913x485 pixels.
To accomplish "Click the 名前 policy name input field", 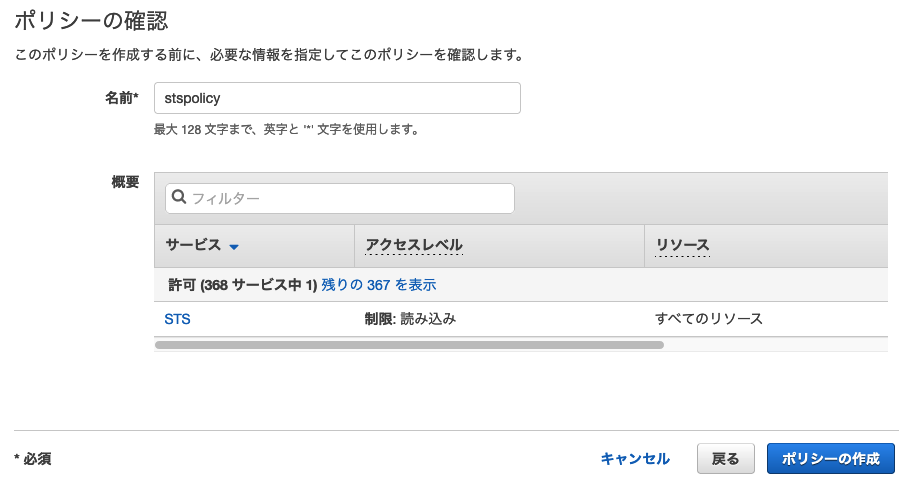I will coord(337,98).
